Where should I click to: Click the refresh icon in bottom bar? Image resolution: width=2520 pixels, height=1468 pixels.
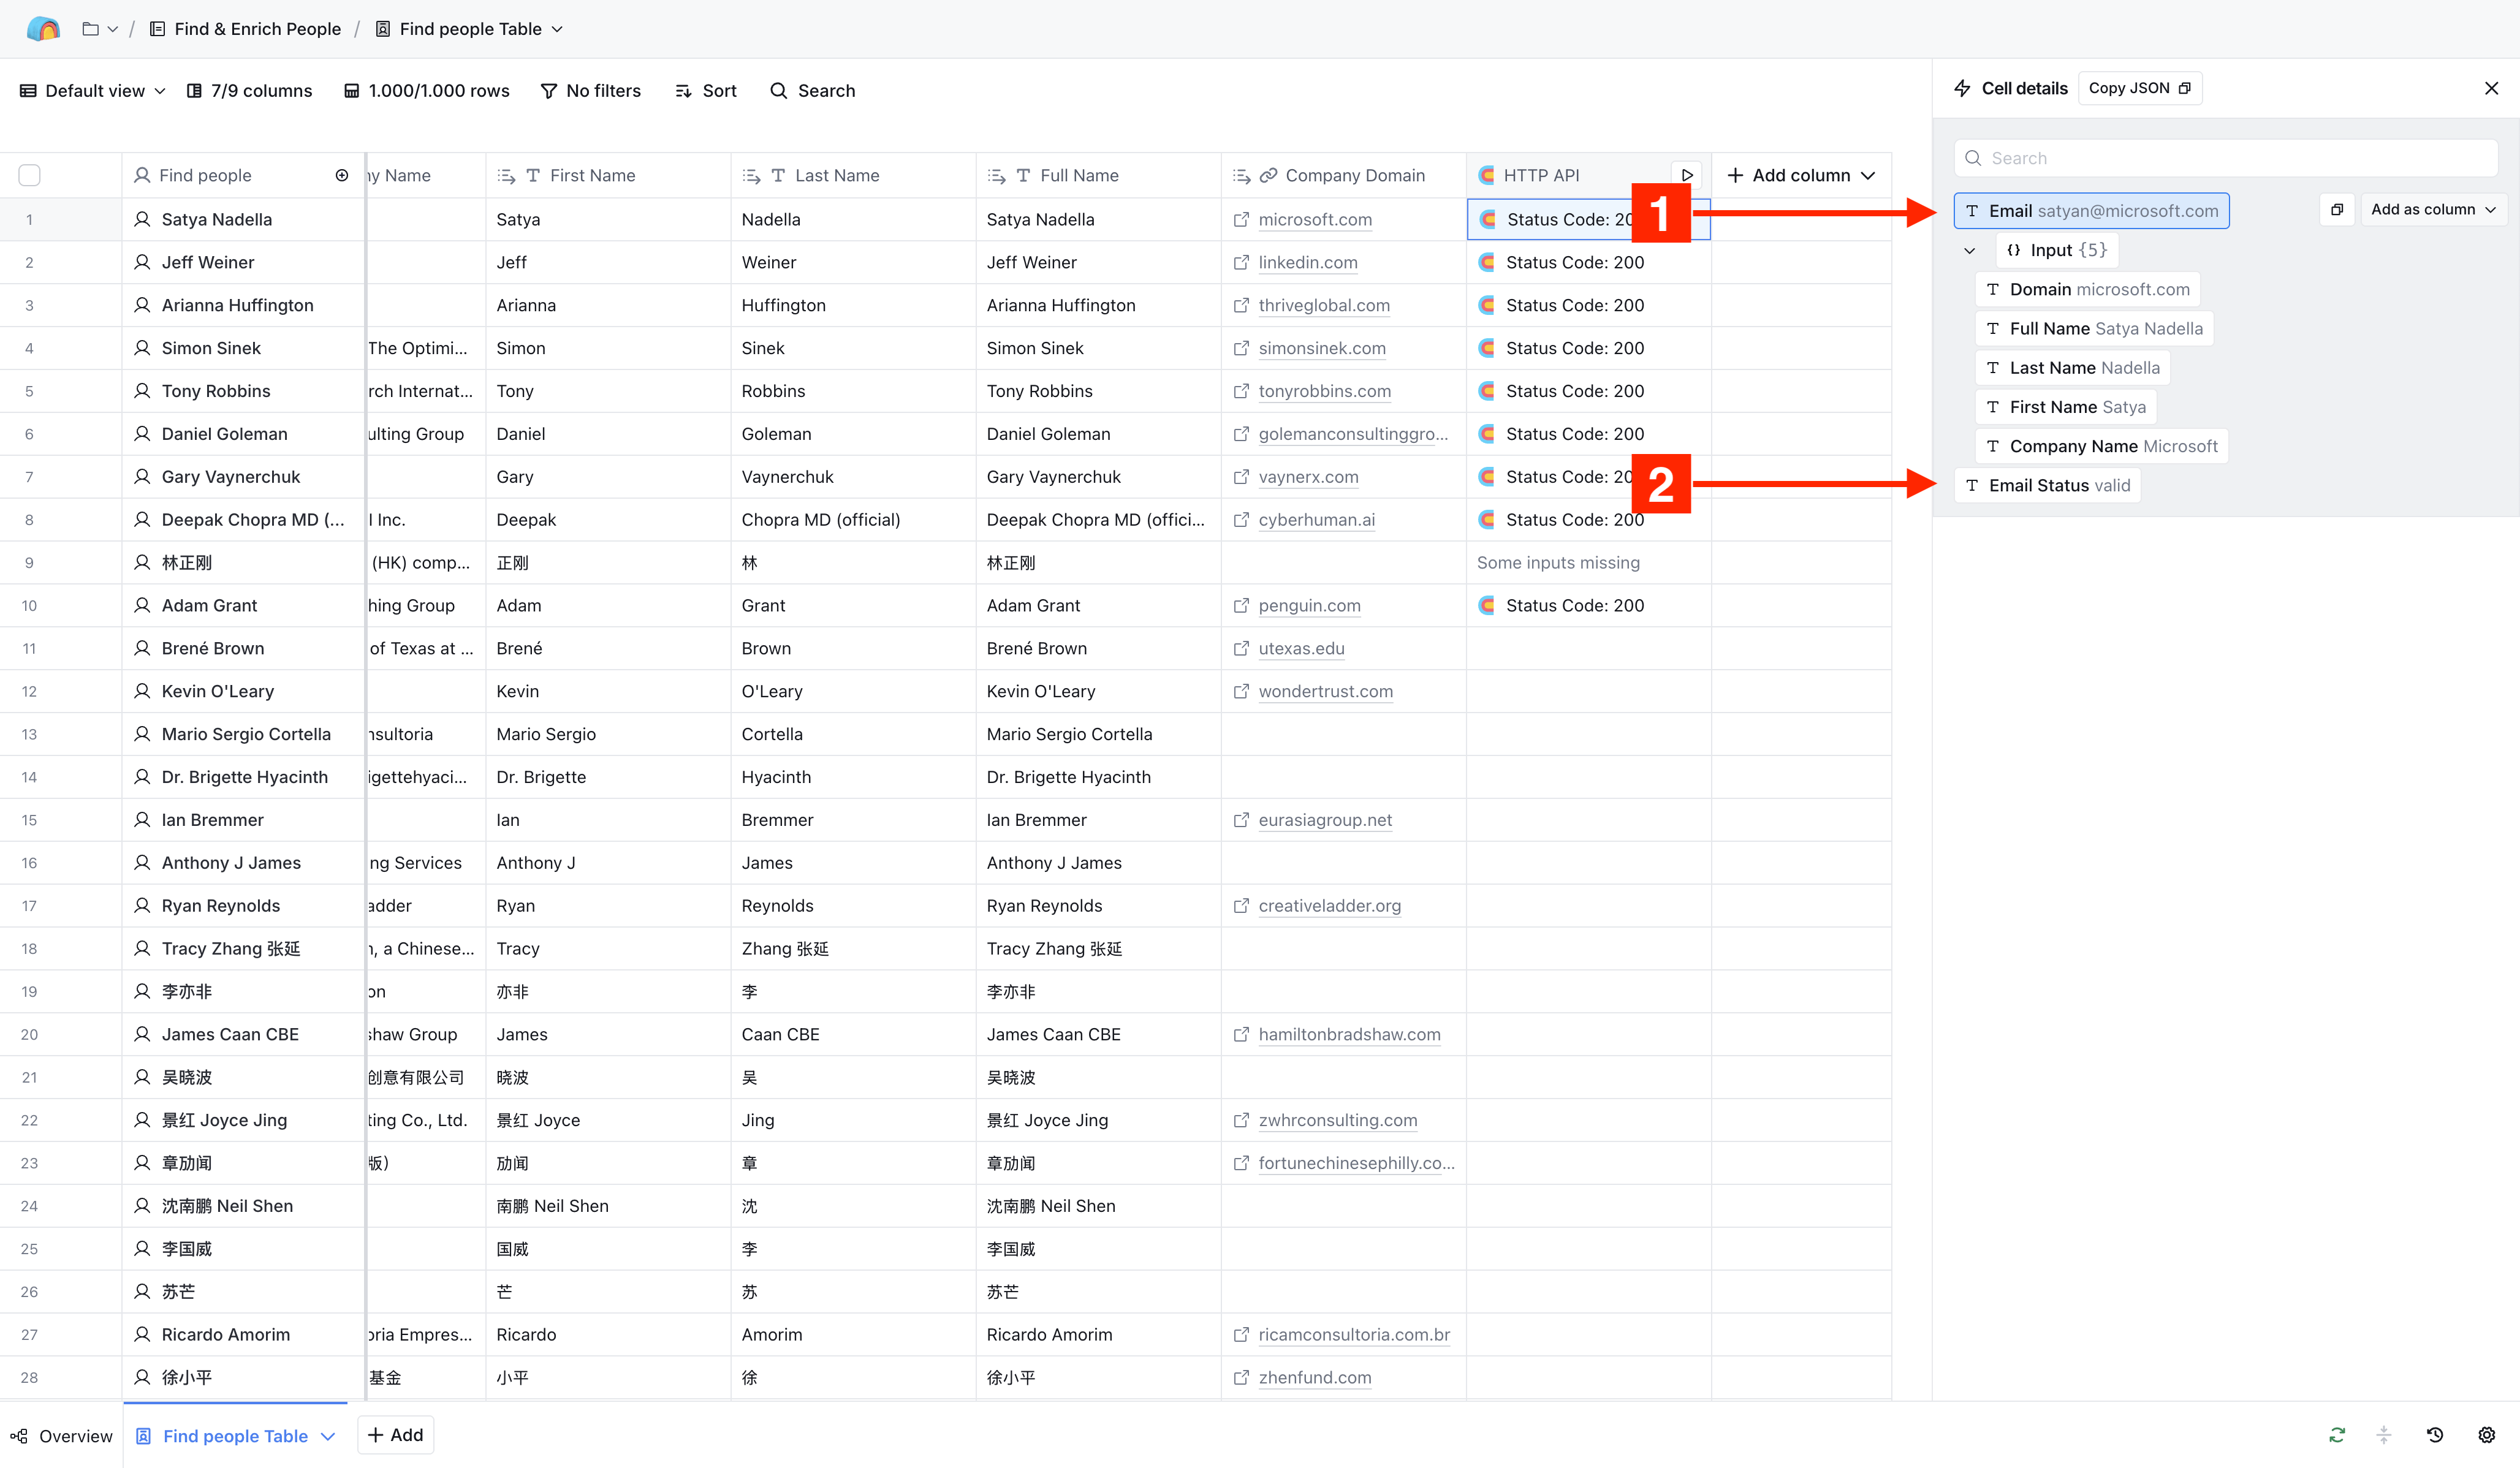tap(2336, 1435)
